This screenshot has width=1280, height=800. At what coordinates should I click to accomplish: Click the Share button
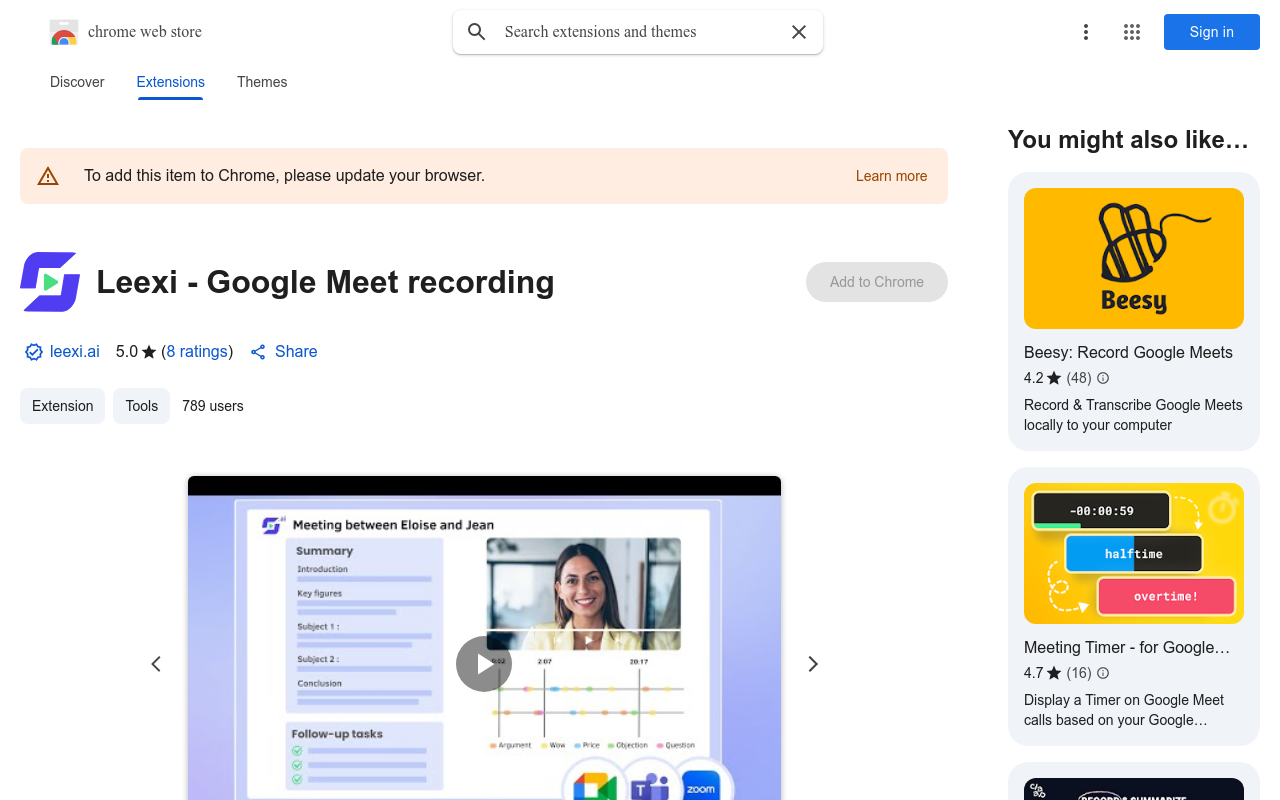coord(284,352)
